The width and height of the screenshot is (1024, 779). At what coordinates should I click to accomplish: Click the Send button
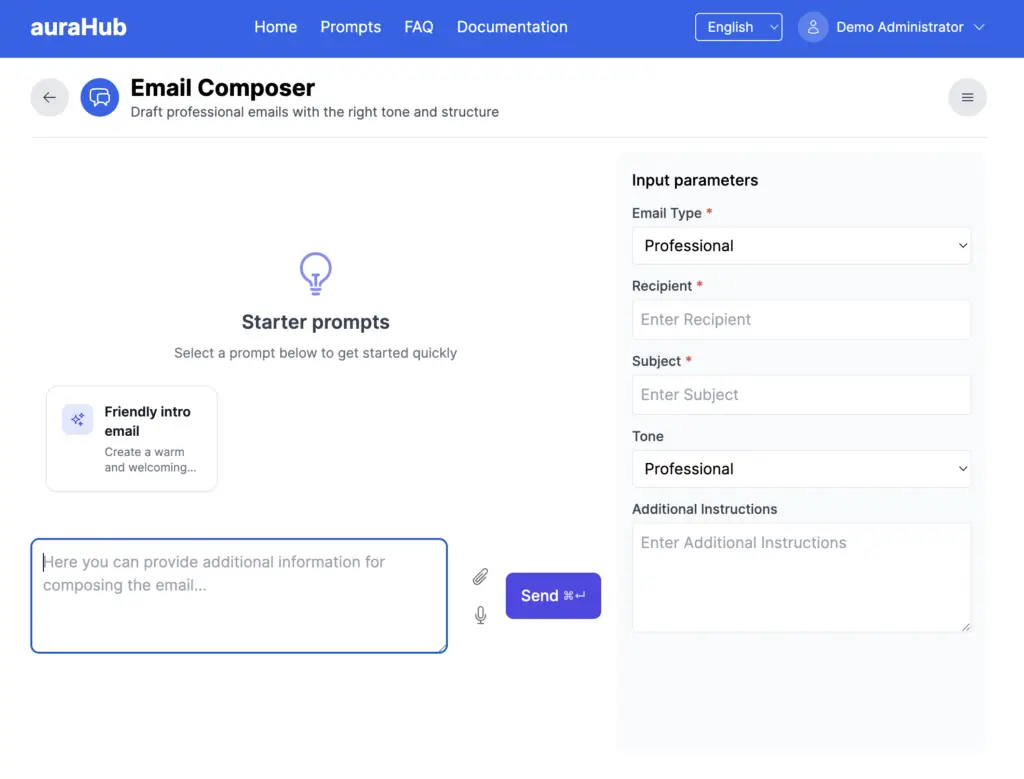click(553, 595)
